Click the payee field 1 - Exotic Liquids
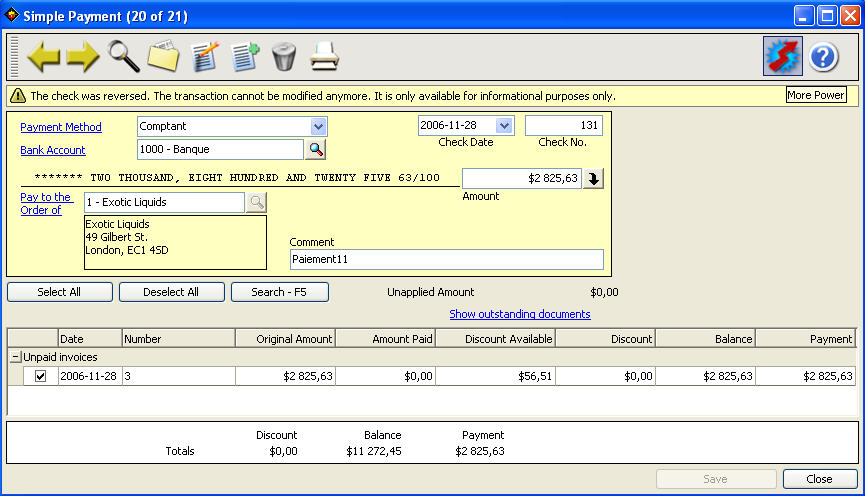The image size is (865, 496). pyautogui.click(x=164, y=202)
